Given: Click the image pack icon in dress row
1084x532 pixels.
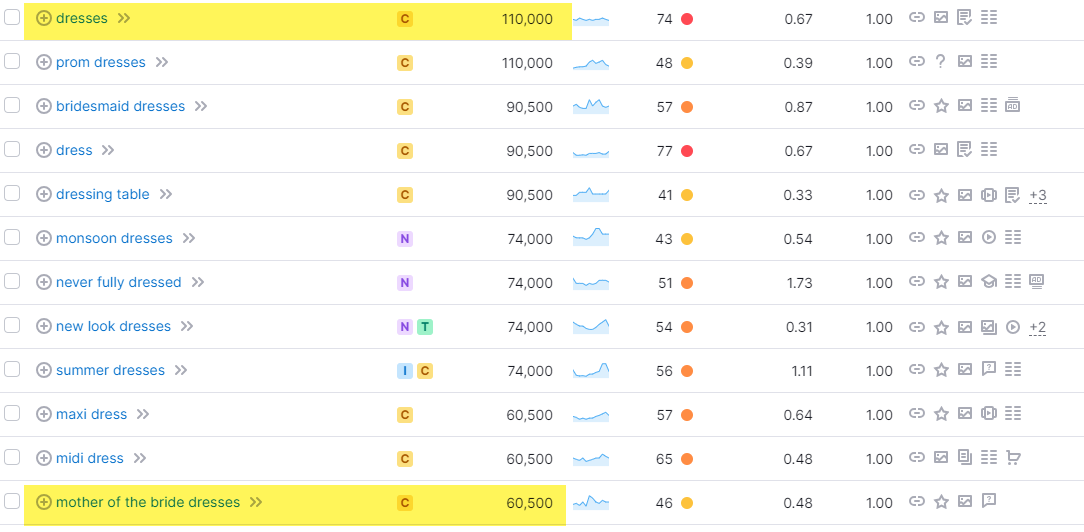Looking at the screenshot, I should click(941, 149).
